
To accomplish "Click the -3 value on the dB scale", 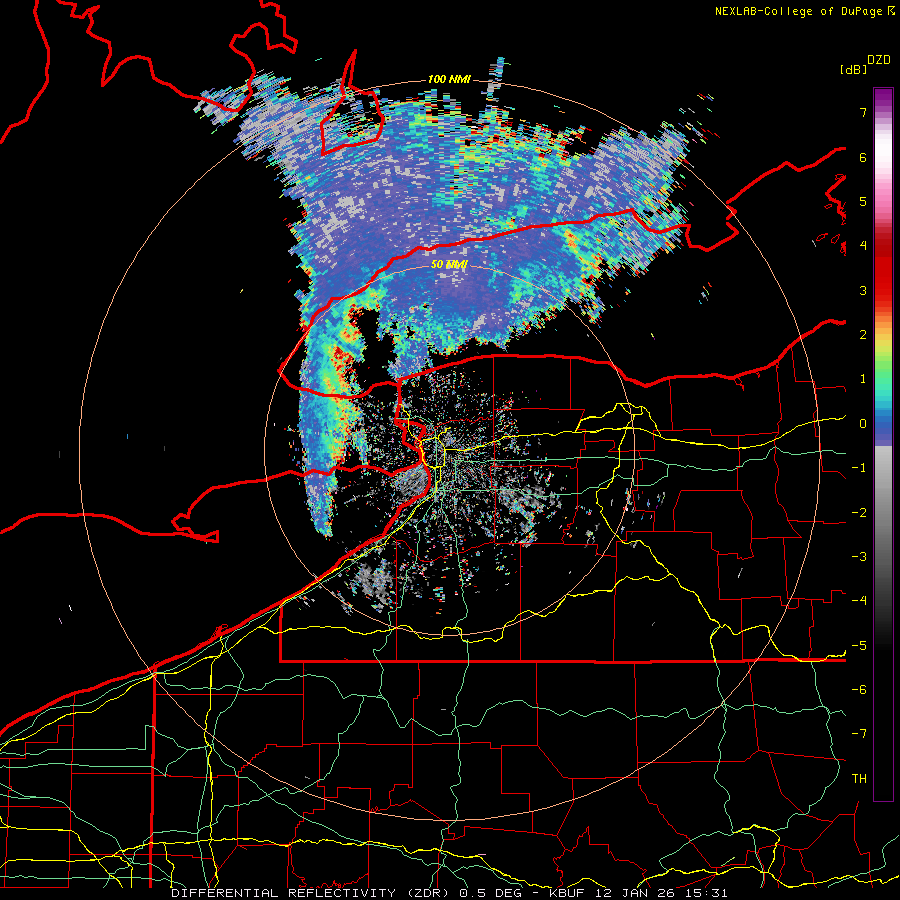I will [x=859, y=557].
